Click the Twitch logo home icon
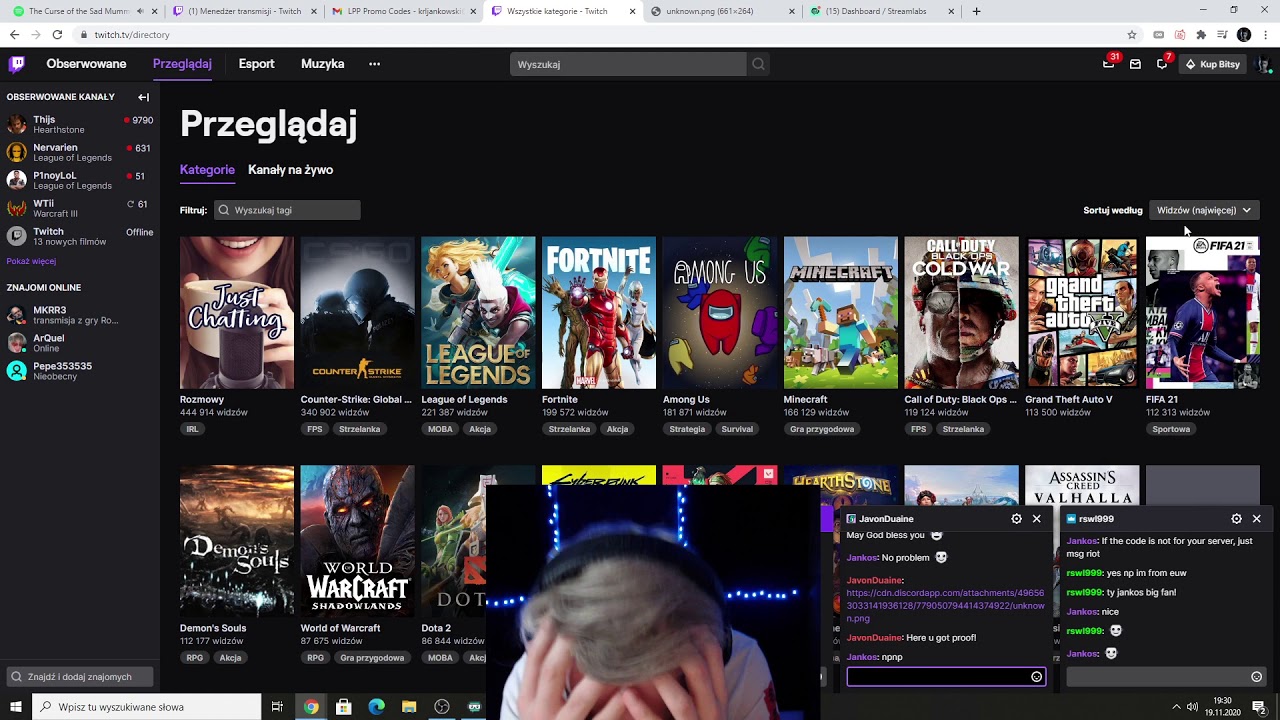This screenshot has height=720, width=1280. click(x=17, y=64)
